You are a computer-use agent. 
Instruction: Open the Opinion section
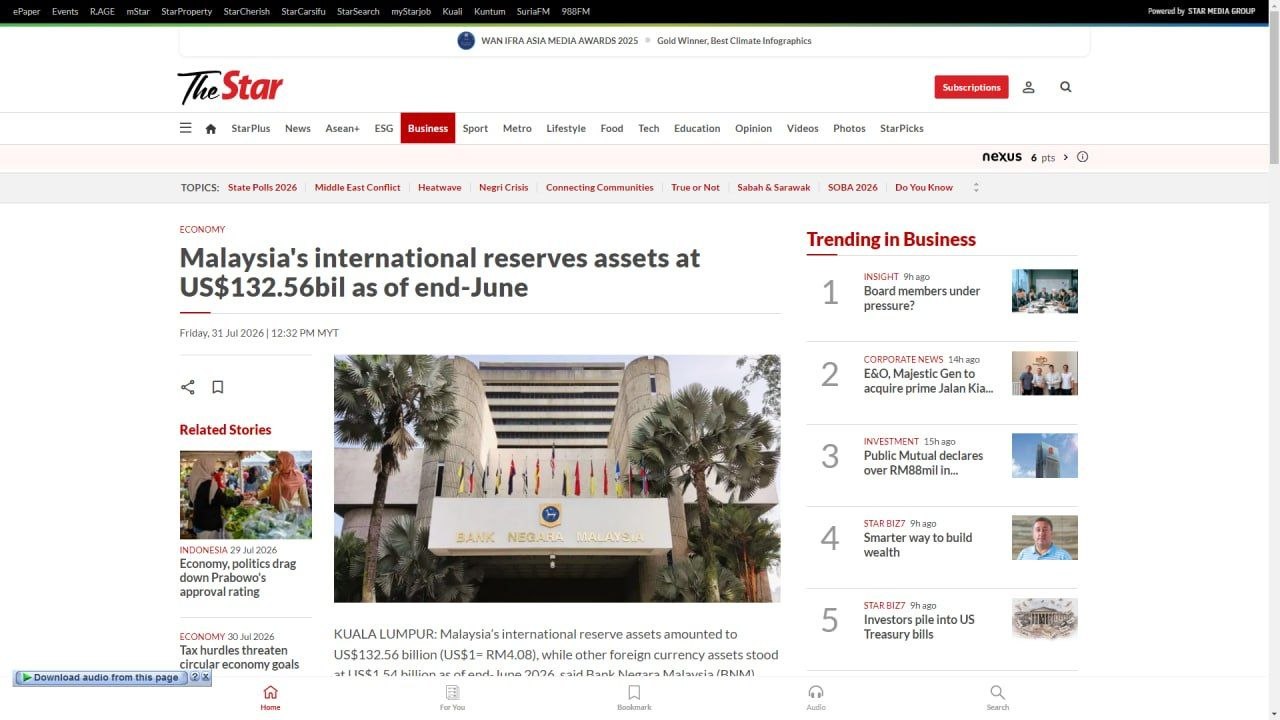[753, 128]
